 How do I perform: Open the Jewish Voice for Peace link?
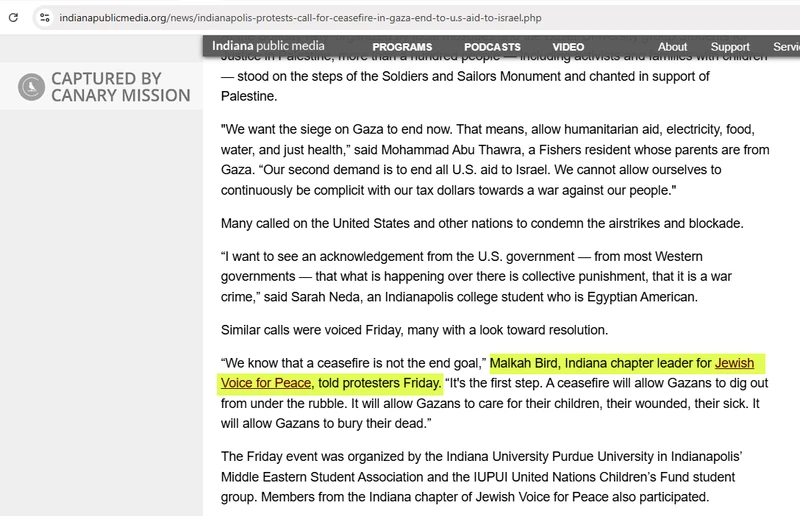[734, 362]
